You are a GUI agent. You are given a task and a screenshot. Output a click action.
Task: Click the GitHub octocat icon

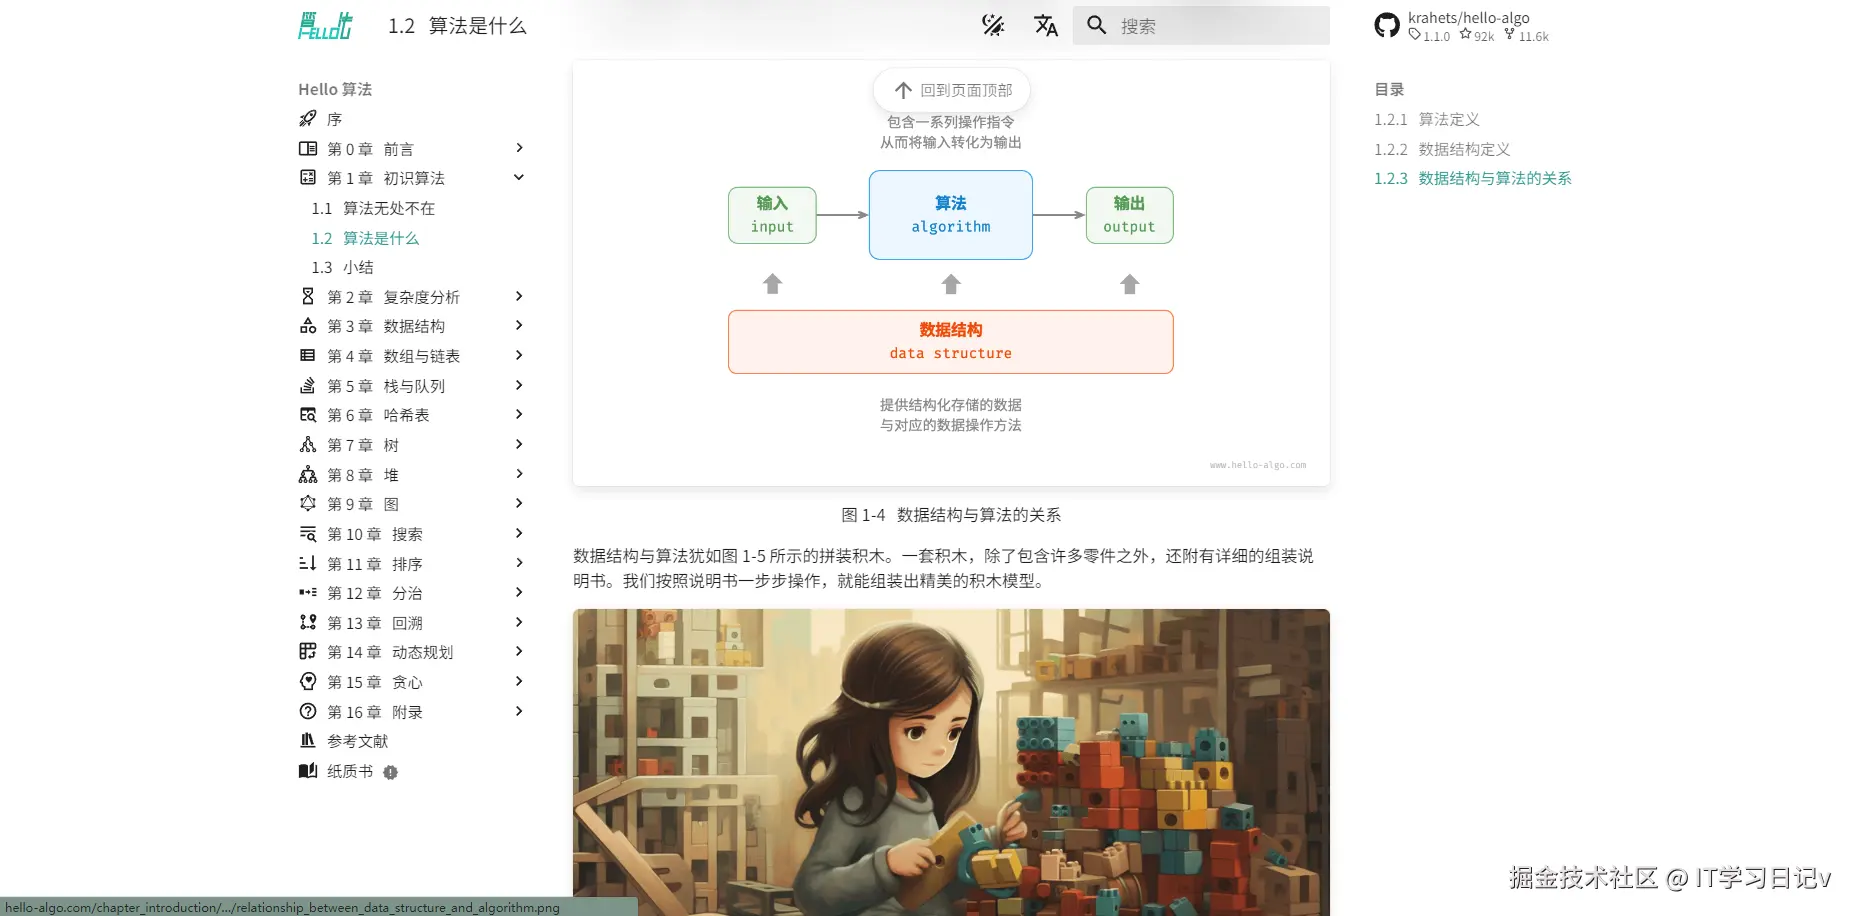pyautogui.click(x=1386, y=25)
